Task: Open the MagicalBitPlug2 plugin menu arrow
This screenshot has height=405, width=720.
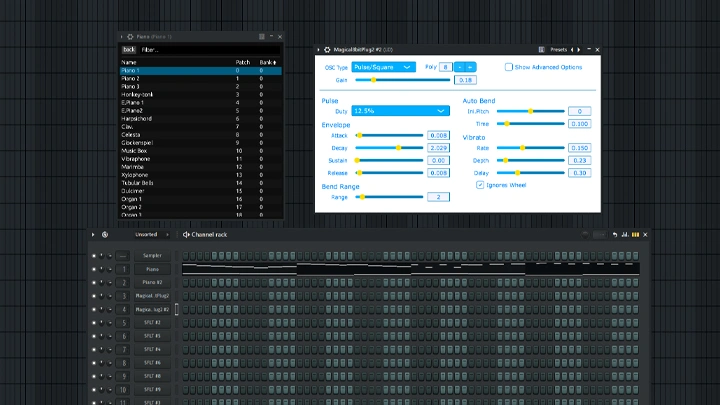Action: tap(318, 50)
